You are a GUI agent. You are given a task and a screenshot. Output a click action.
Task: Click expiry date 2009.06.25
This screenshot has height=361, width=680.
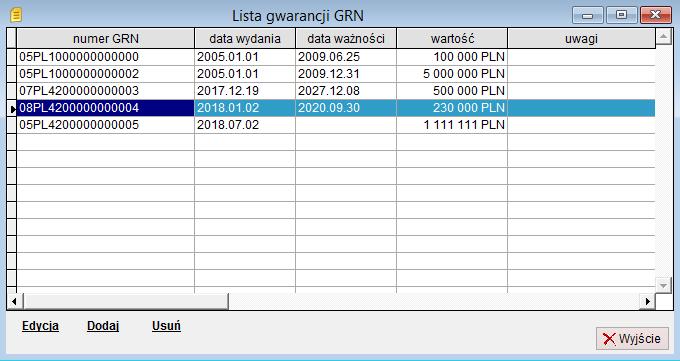point(329,57)
